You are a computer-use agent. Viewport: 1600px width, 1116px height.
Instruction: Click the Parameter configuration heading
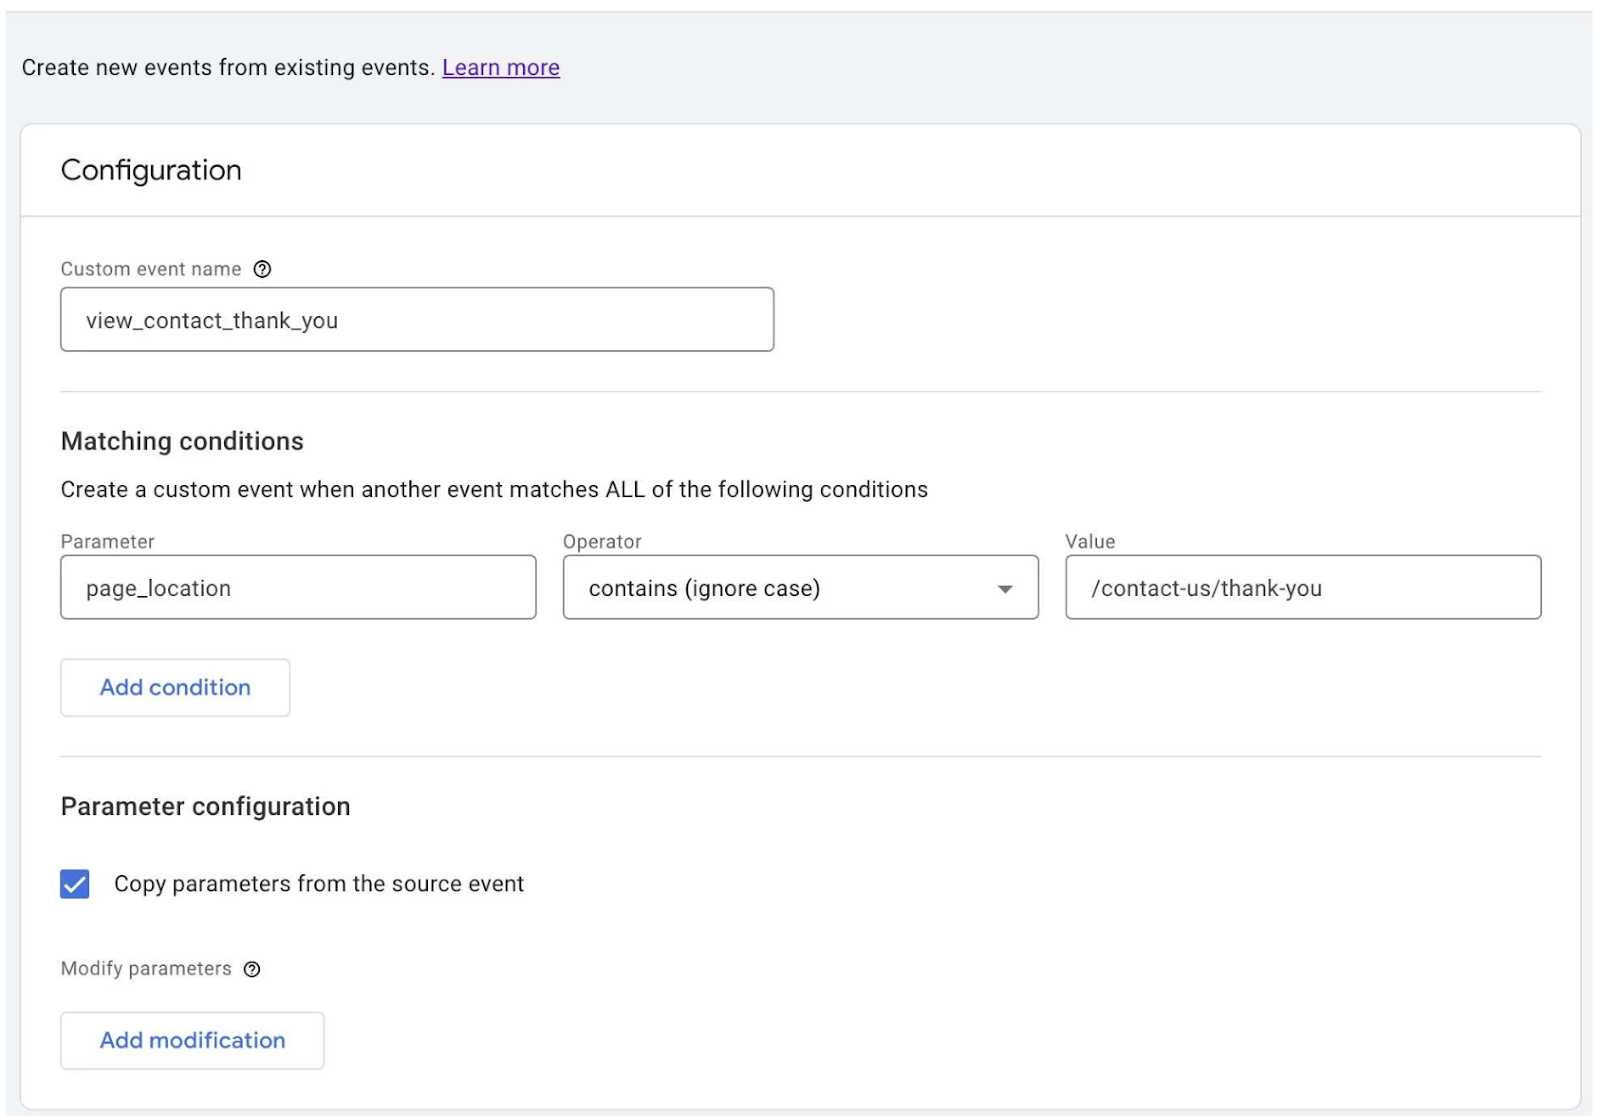pos(205,806)
